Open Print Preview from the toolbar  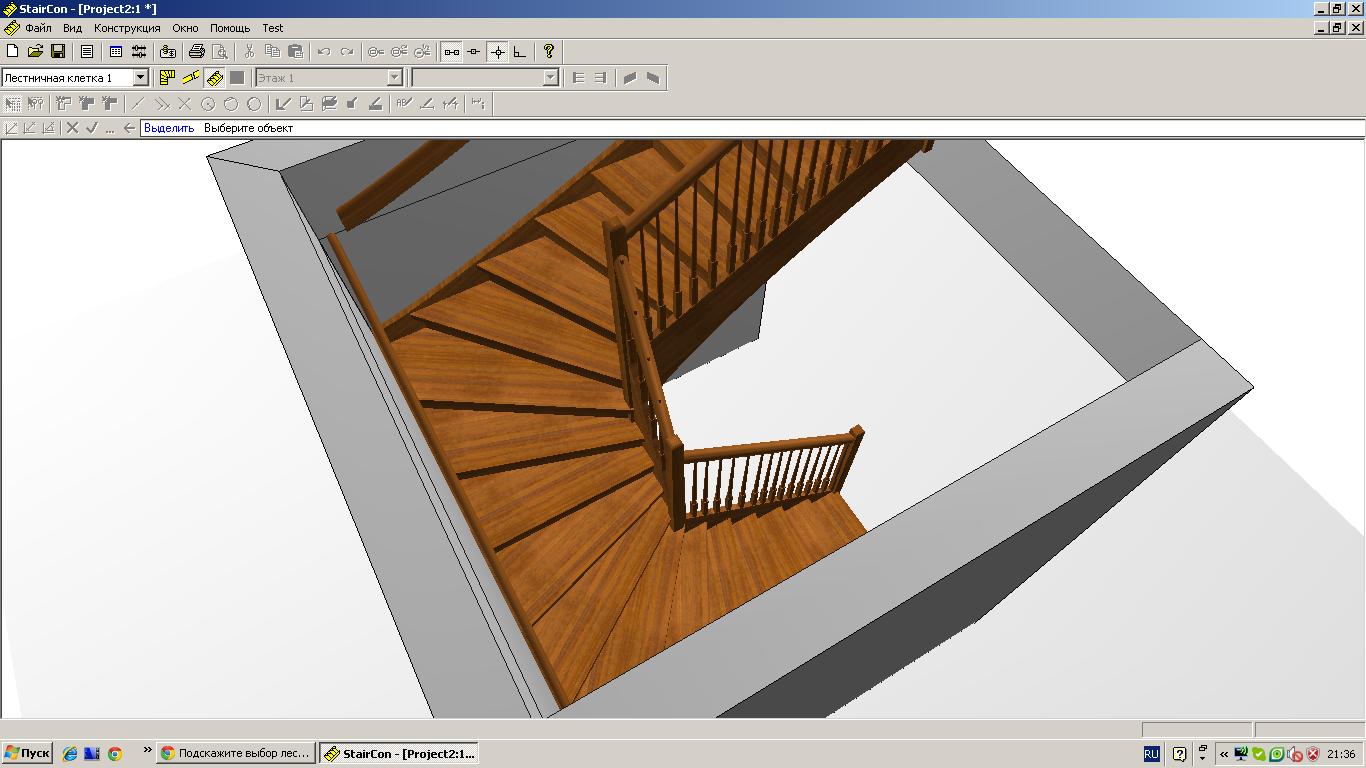click(x=219, y=51)
